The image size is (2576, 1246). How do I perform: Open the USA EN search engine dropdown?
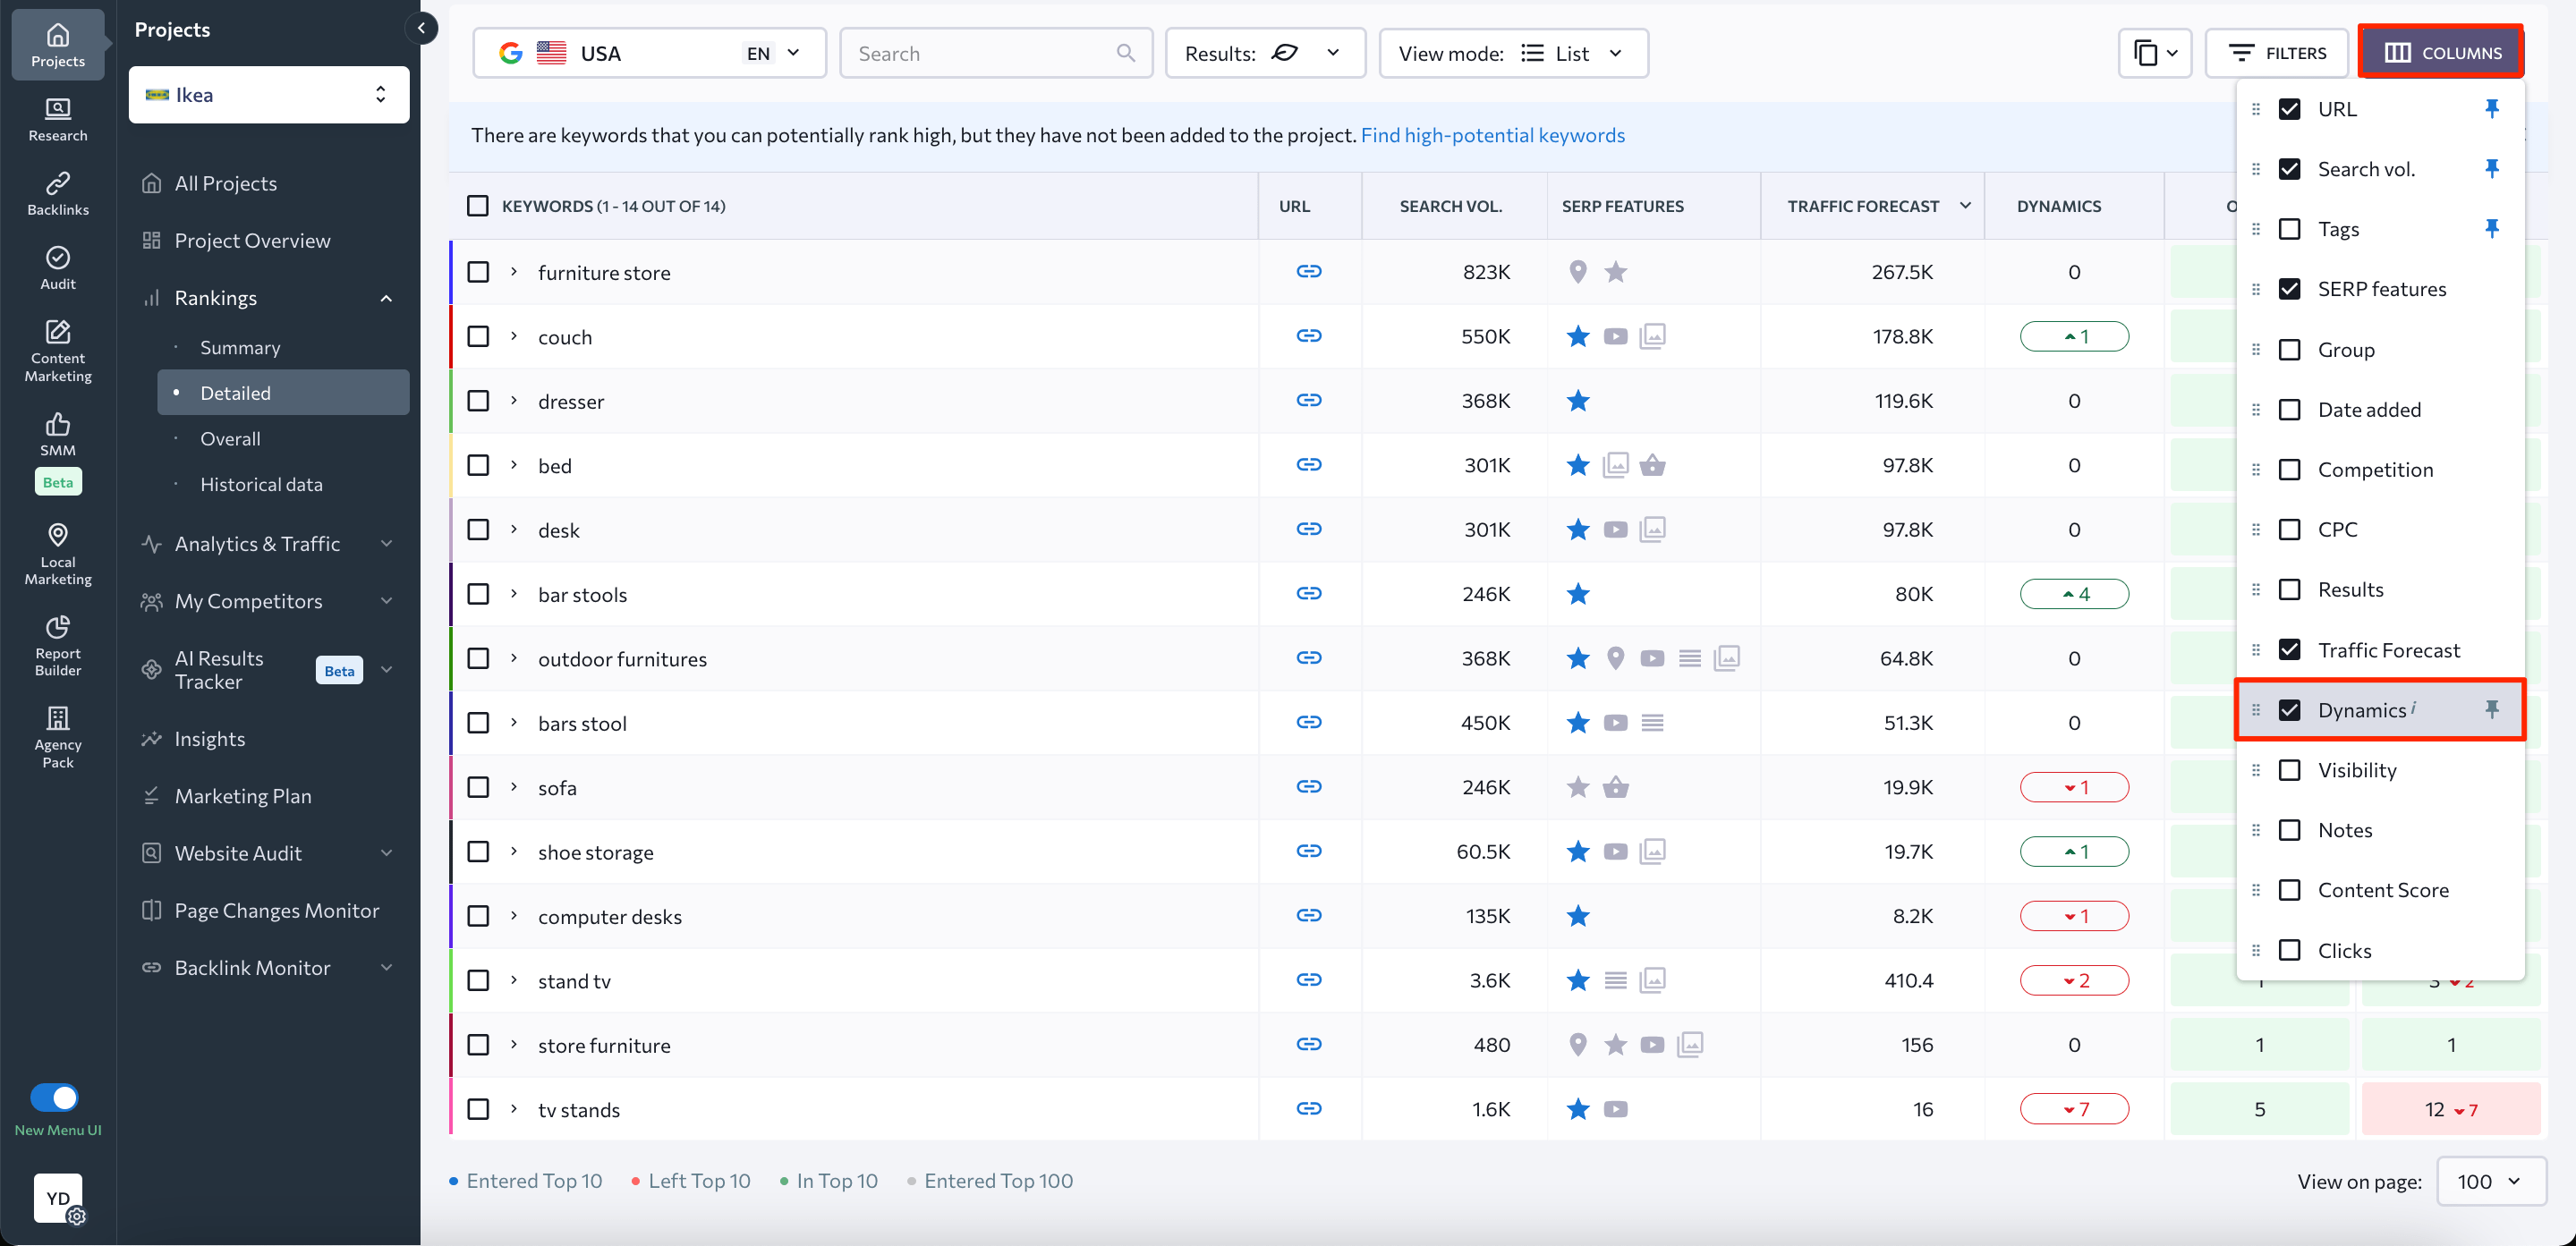point(649,53)
